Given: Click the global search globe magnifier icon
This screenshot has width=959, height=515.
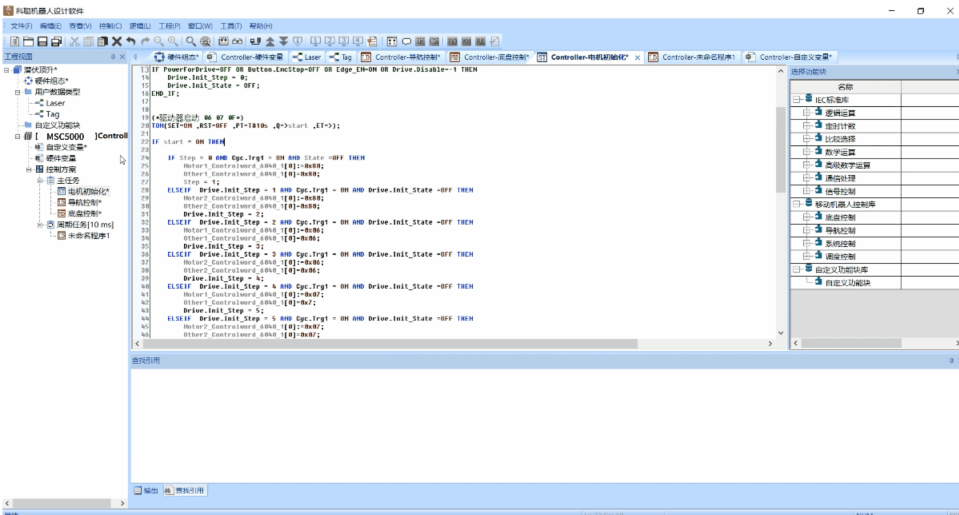Looking at the screenshot, I should 206,42.
